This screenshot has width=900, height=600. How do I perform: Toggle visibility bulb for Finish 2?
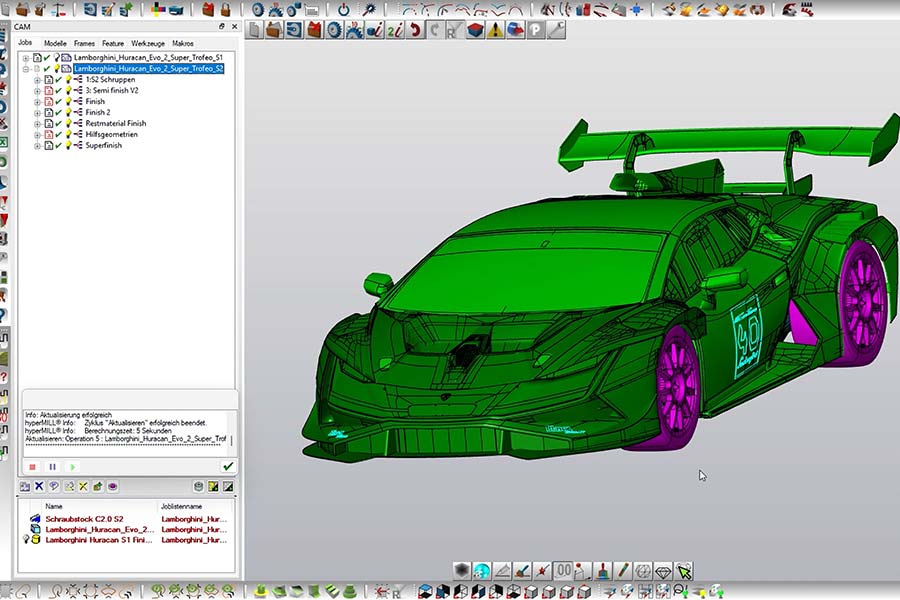pos(68,112)
